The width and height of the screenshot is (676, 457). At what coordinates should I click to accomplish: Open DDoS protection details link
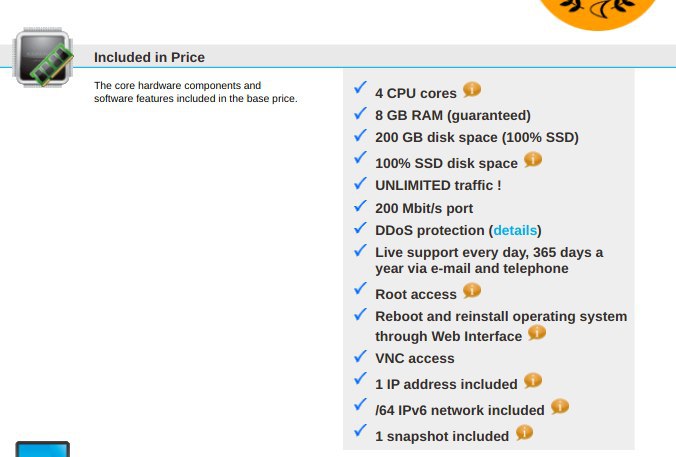pos(515,230)
